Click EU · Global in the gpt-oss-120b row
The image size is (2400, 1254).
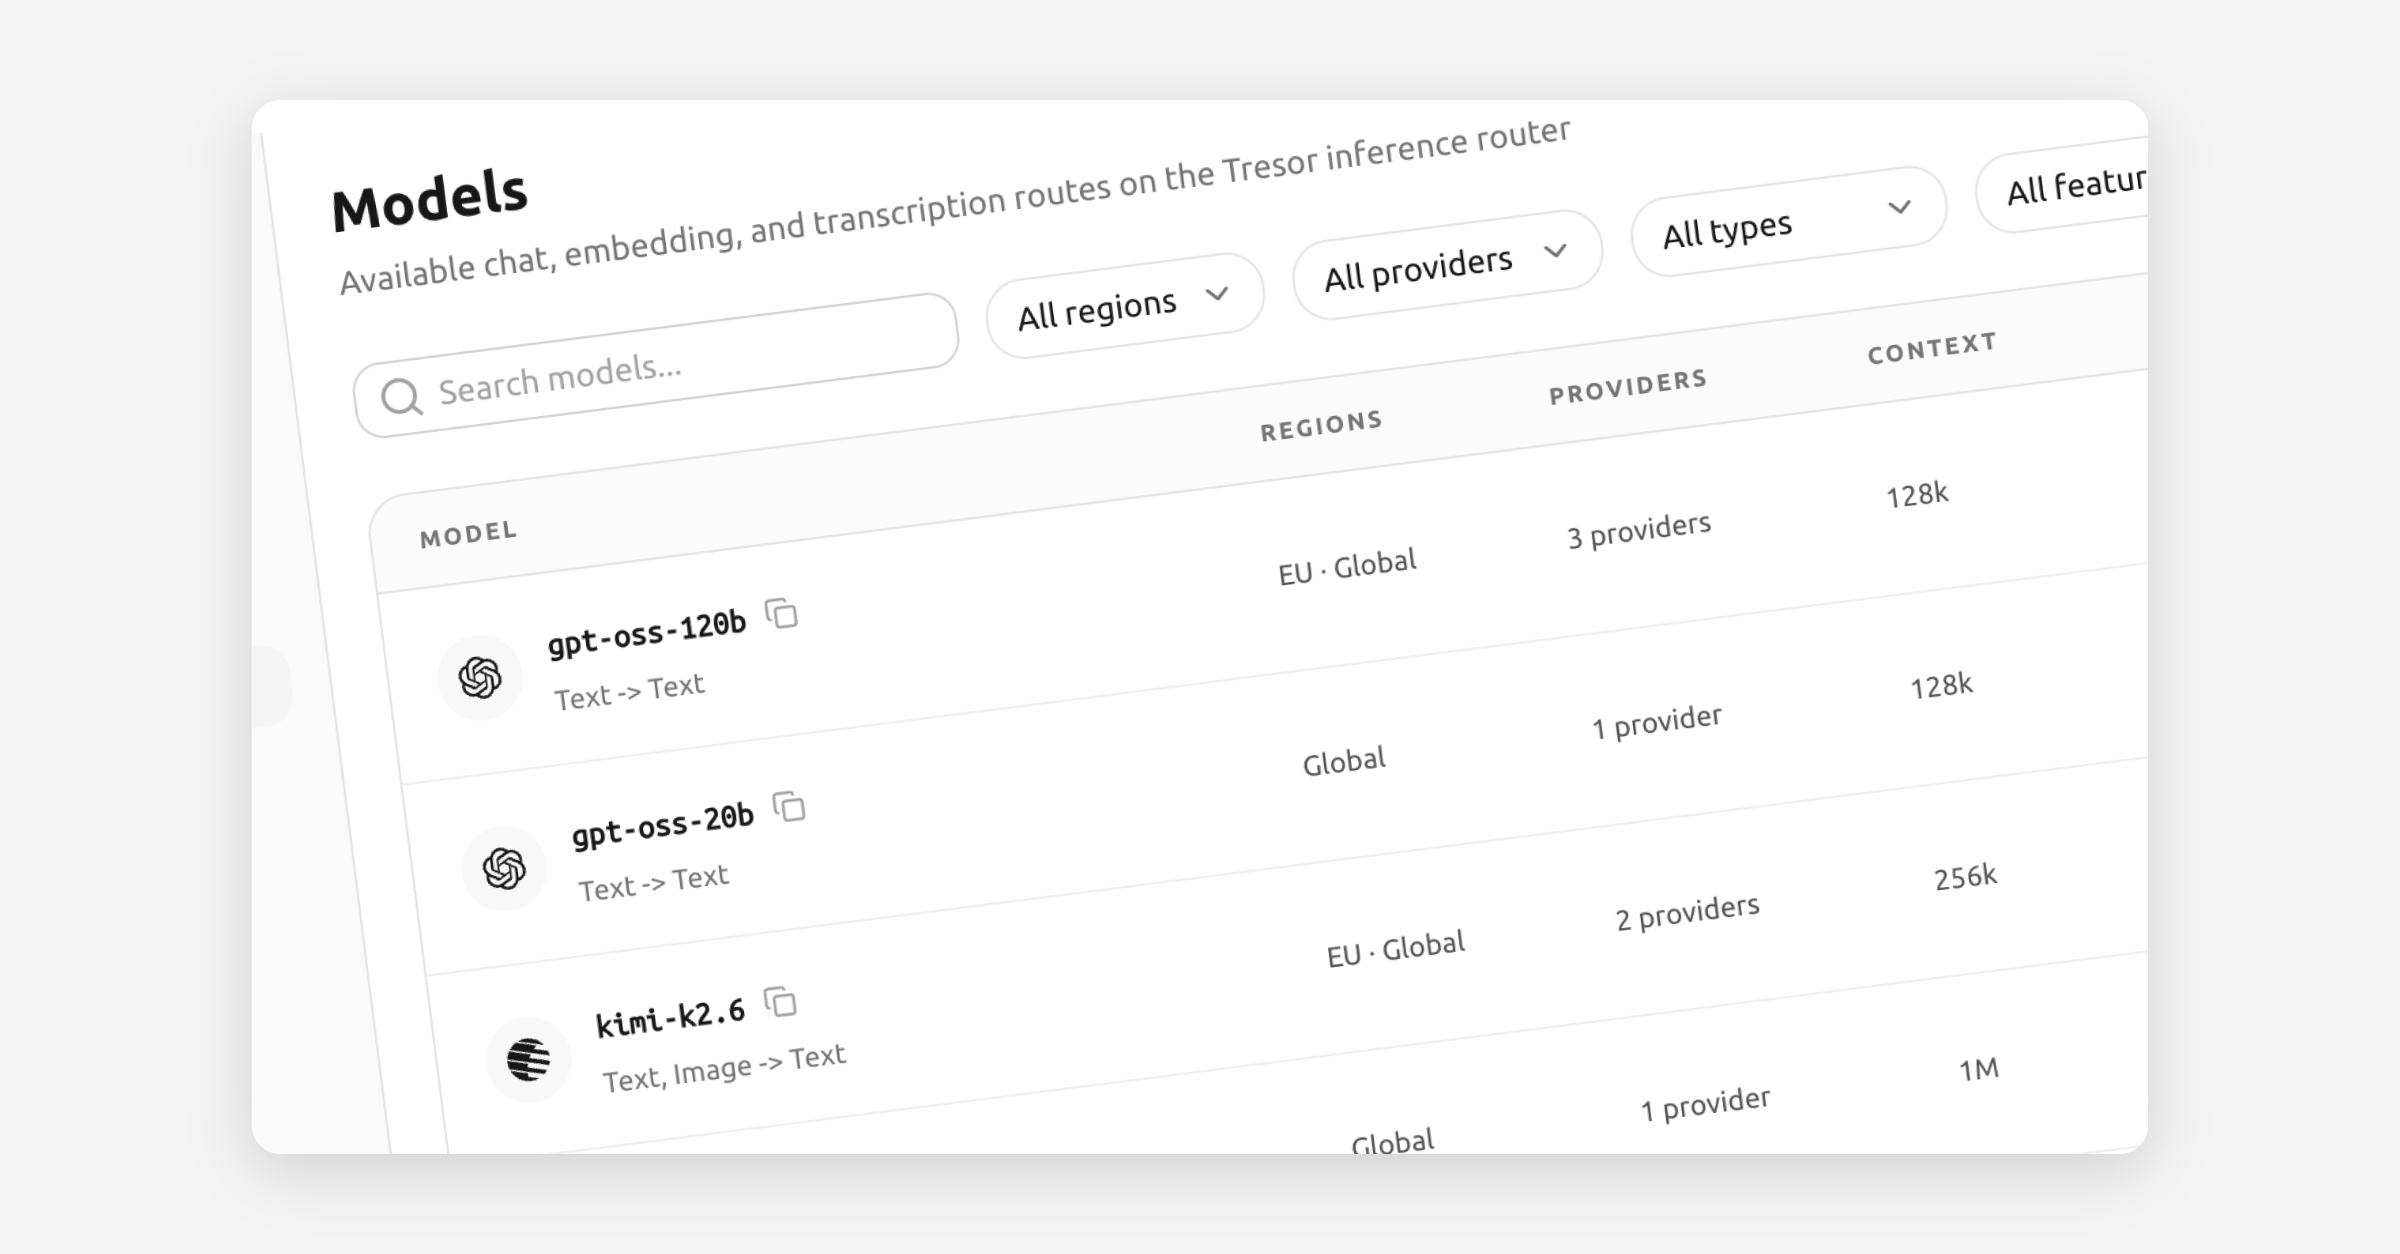coord(1347,567)
